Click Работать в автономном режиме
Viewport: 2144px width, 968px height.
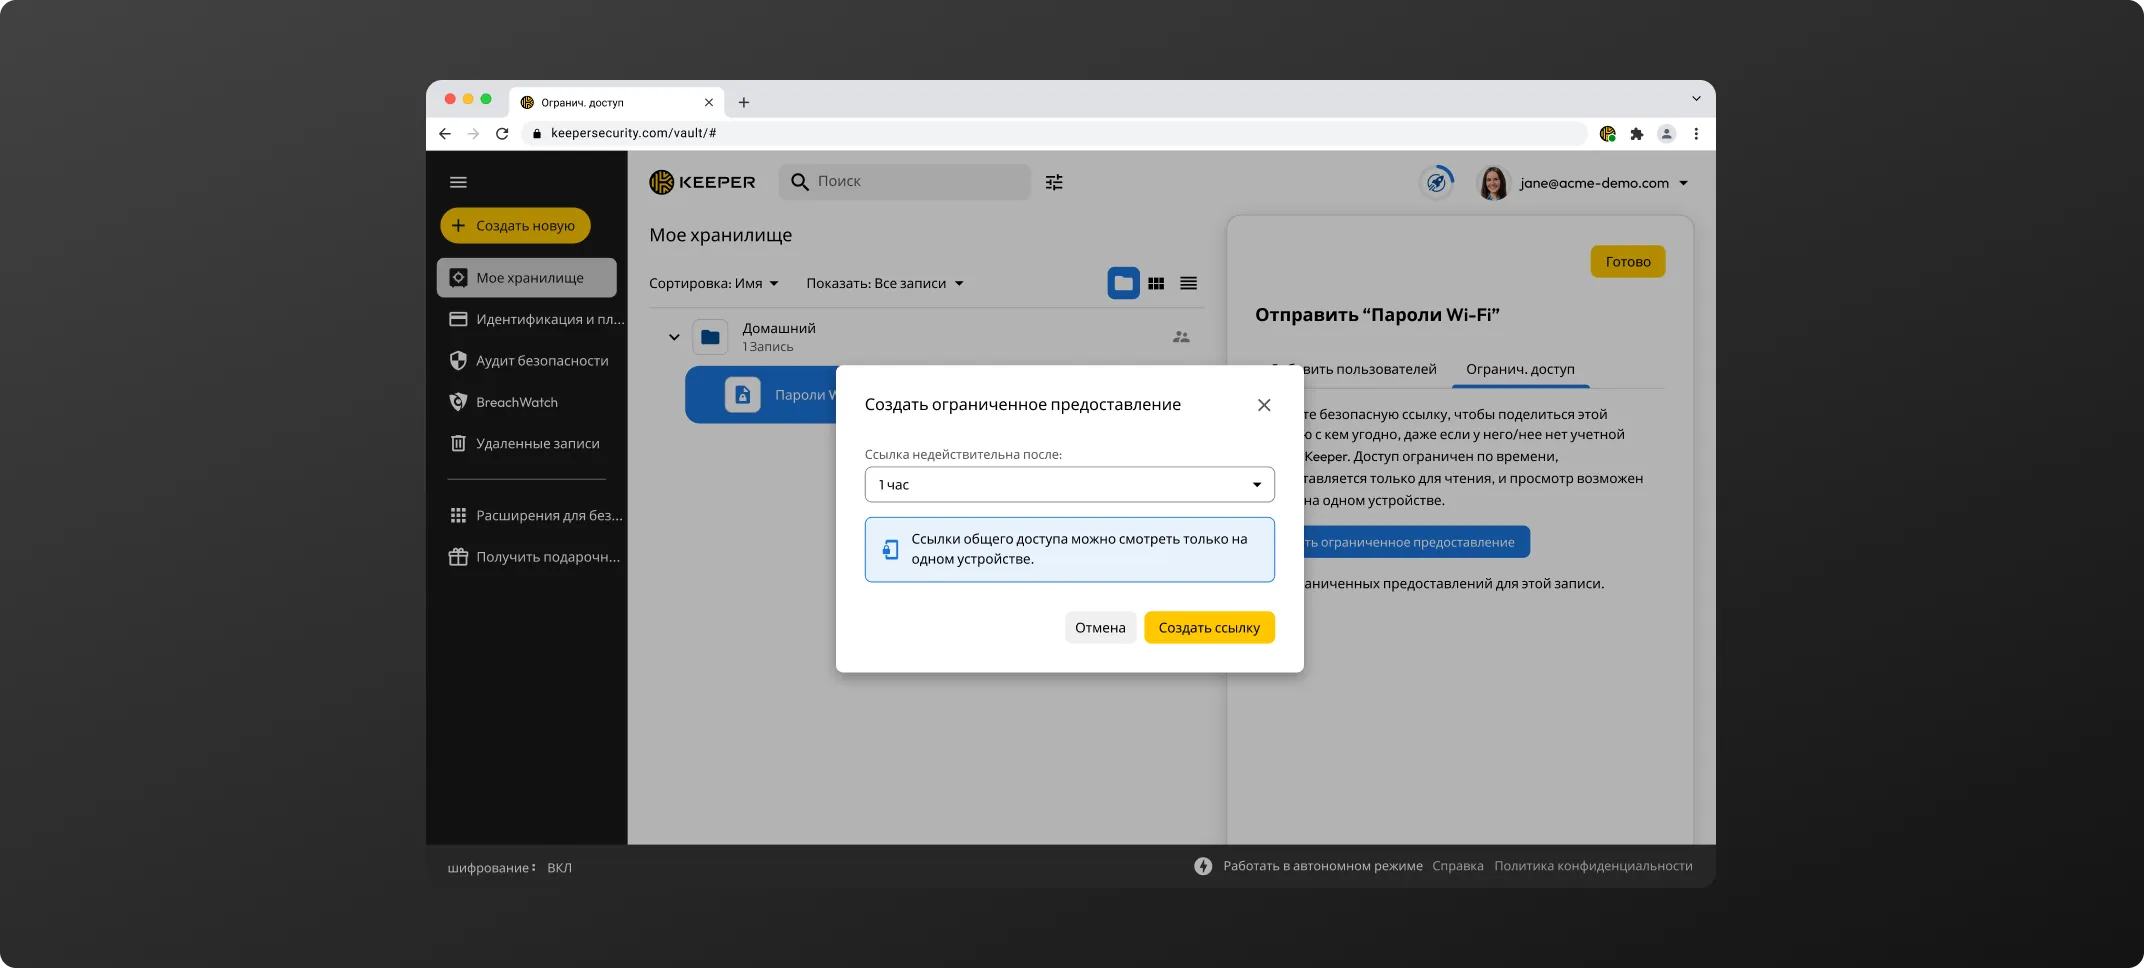coord(1322,866)
